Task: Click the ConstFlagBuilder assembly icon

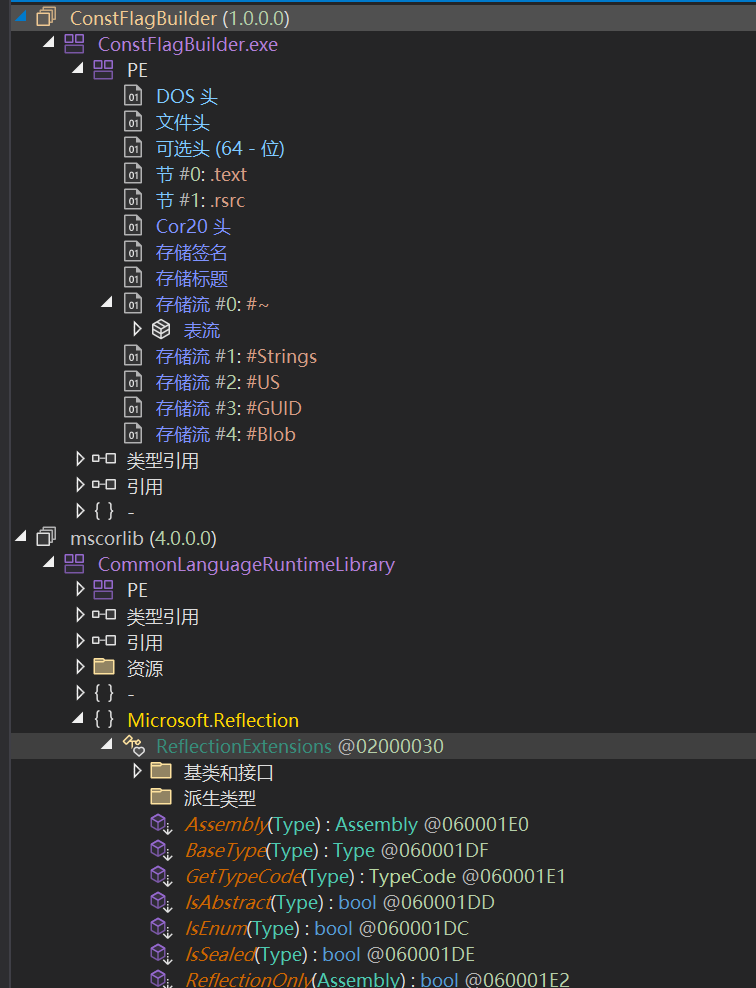Action: (x=45, y=18)
